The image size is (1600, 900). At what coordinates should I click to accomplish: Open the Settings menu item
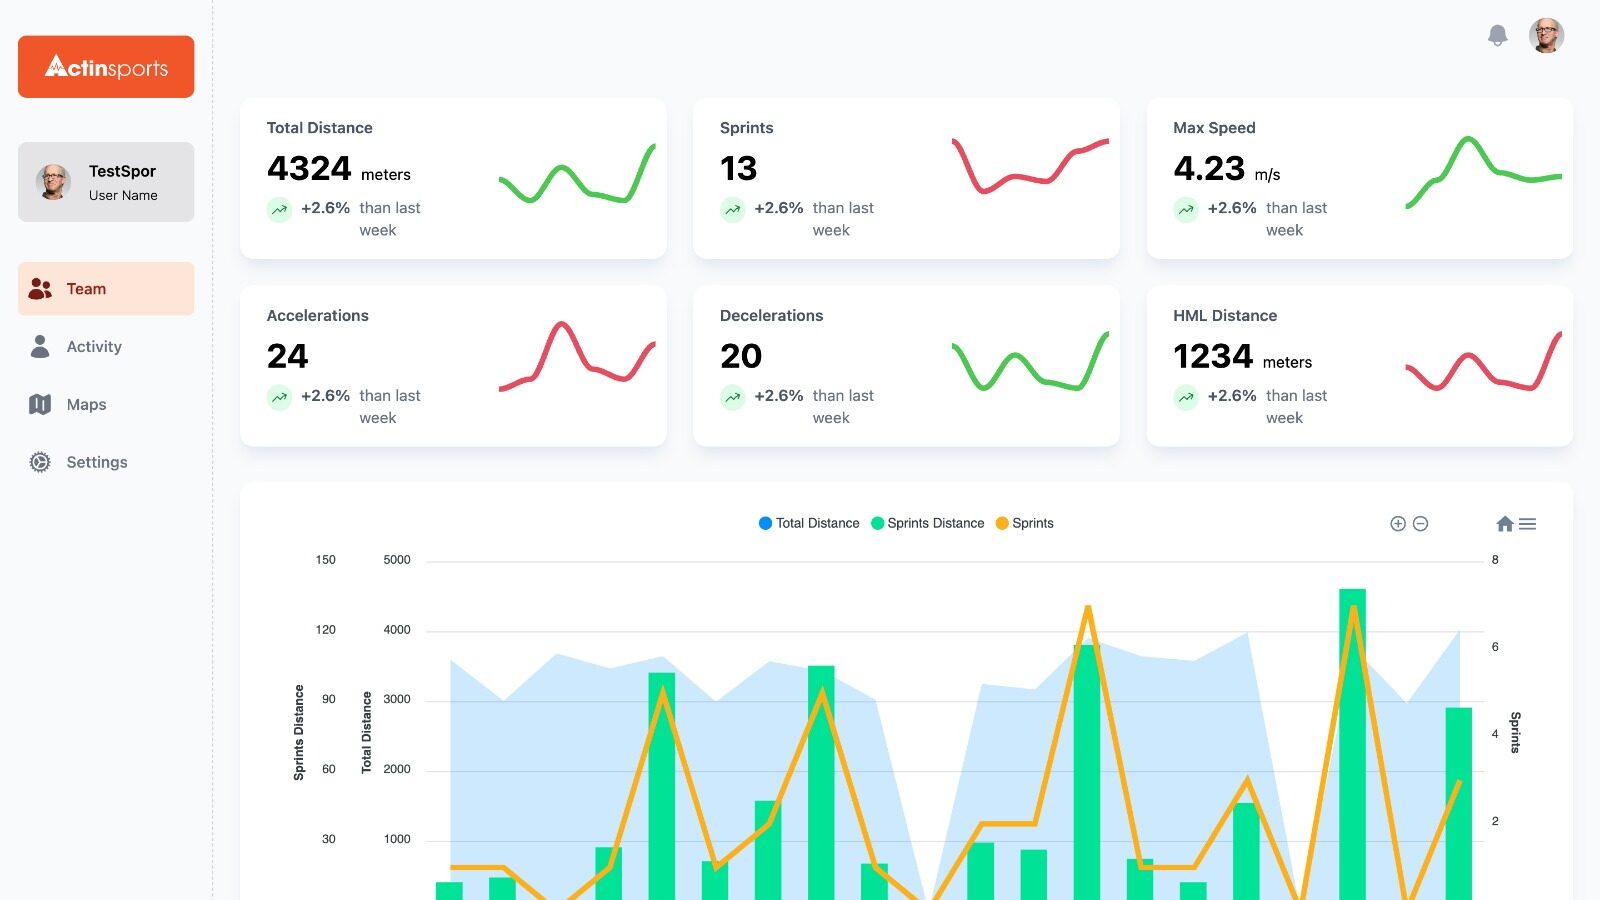coord(106,462)
